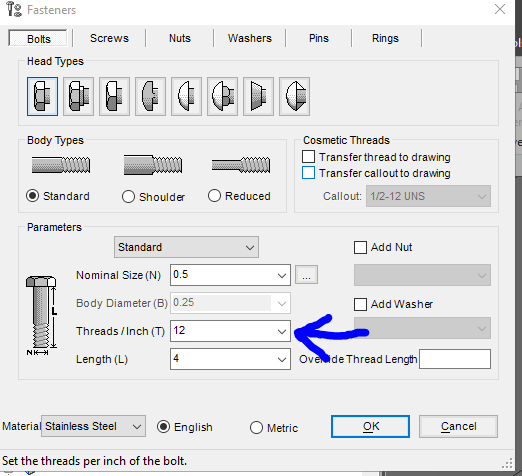This screenshot has width=522, height=476.
Task: Select the conical countersunk head type
Action: point(258,96)
